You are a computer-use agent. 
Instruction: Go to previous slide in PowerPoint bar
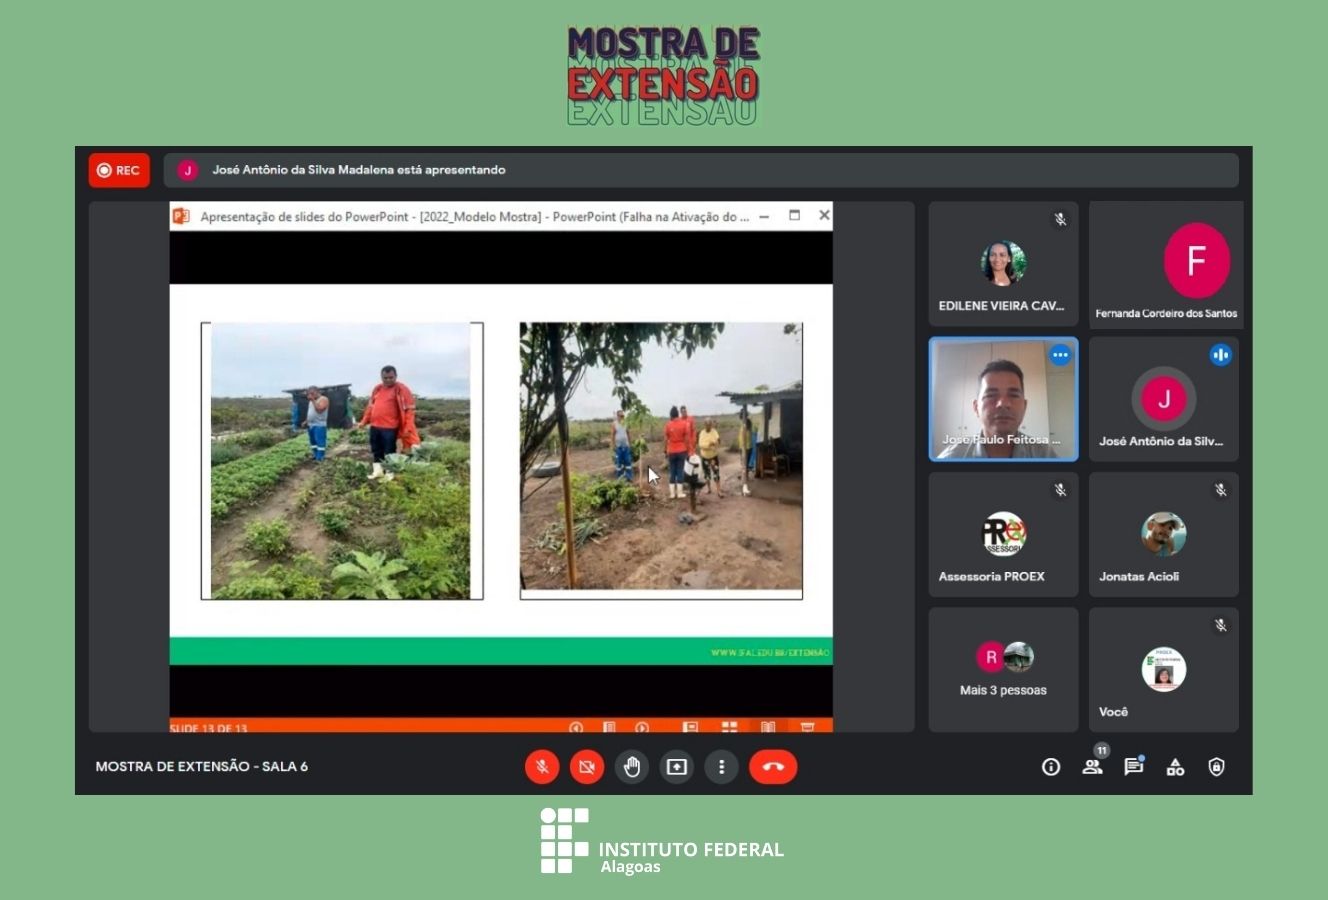[576, 727]
